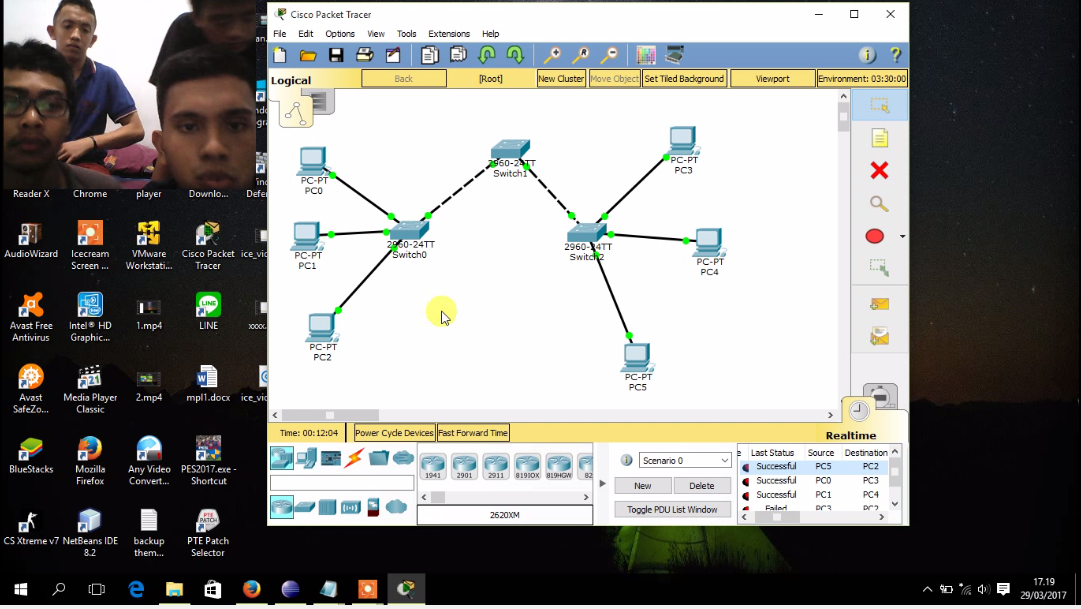Delete the current scenario with the Delete button
The image size is (1081, 609).
click(x=702, y=486)
